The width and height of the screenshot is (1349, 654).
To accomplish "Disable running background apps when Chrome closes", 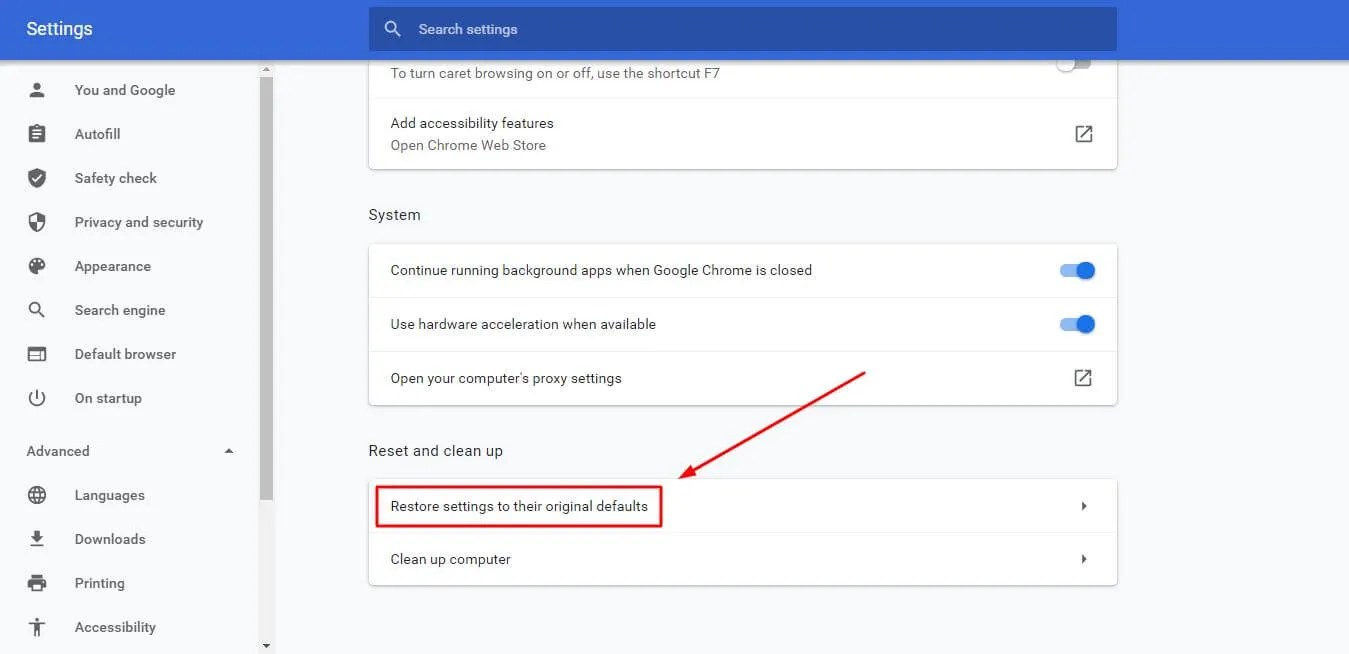I will 1076,270.
